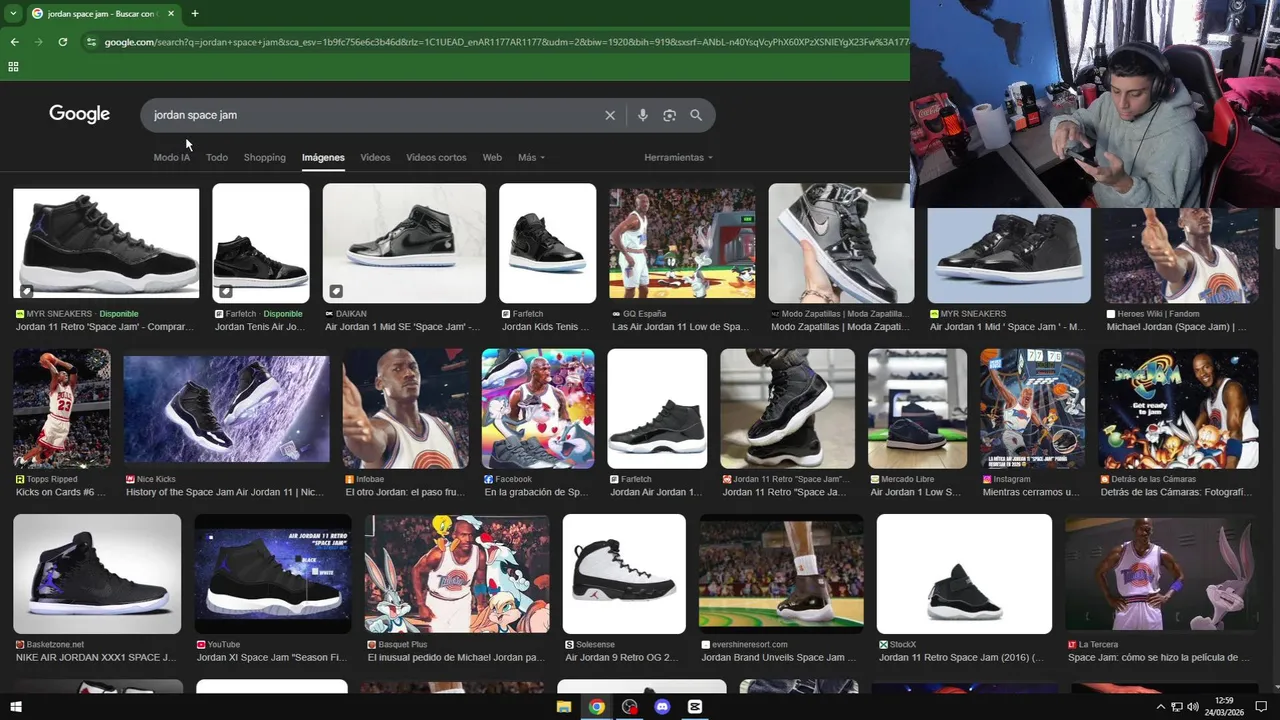Open File Explorer from the taskbar
Image resolution: width=1280 pixels, height=720 pixels.
564,707
